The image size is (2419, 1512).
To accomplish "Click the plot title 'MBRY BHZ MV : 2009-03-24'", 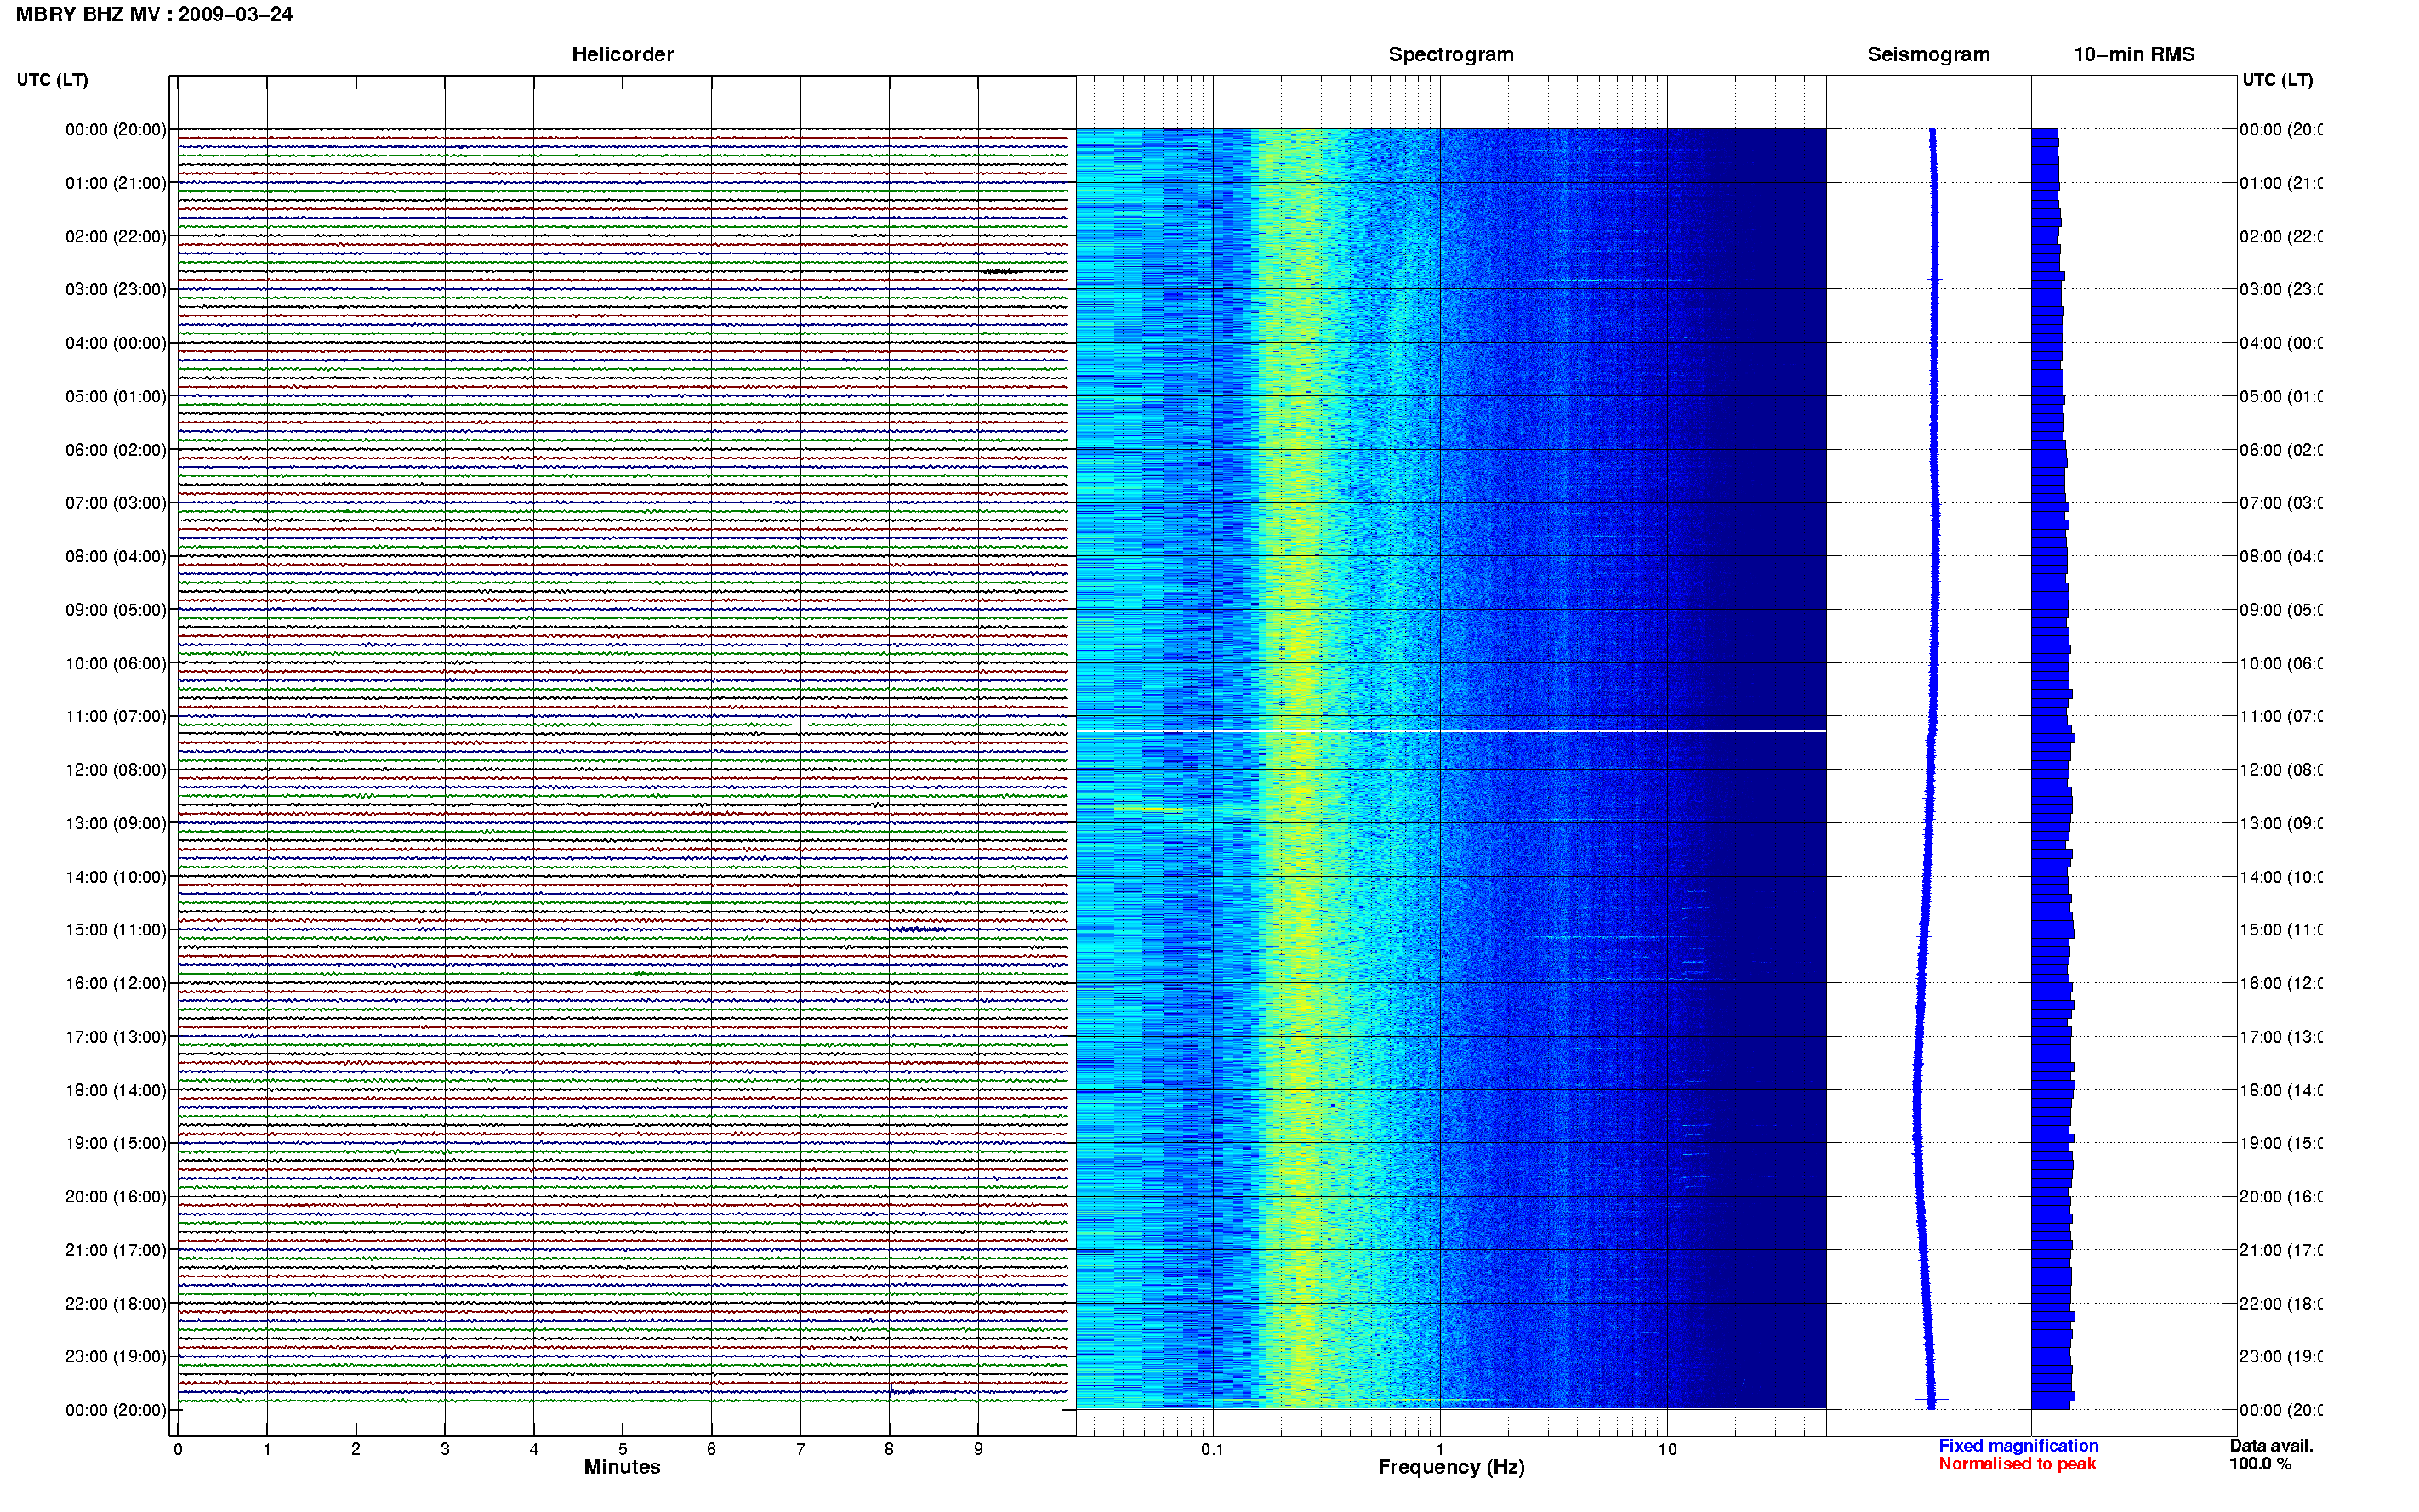I will (x=154, y=15).
